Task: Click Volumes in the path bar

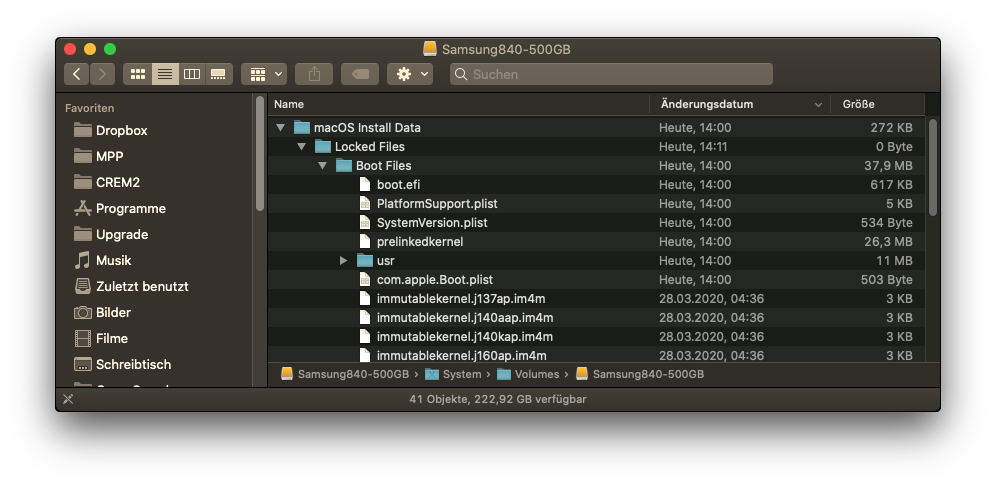Action: point(528,375)
